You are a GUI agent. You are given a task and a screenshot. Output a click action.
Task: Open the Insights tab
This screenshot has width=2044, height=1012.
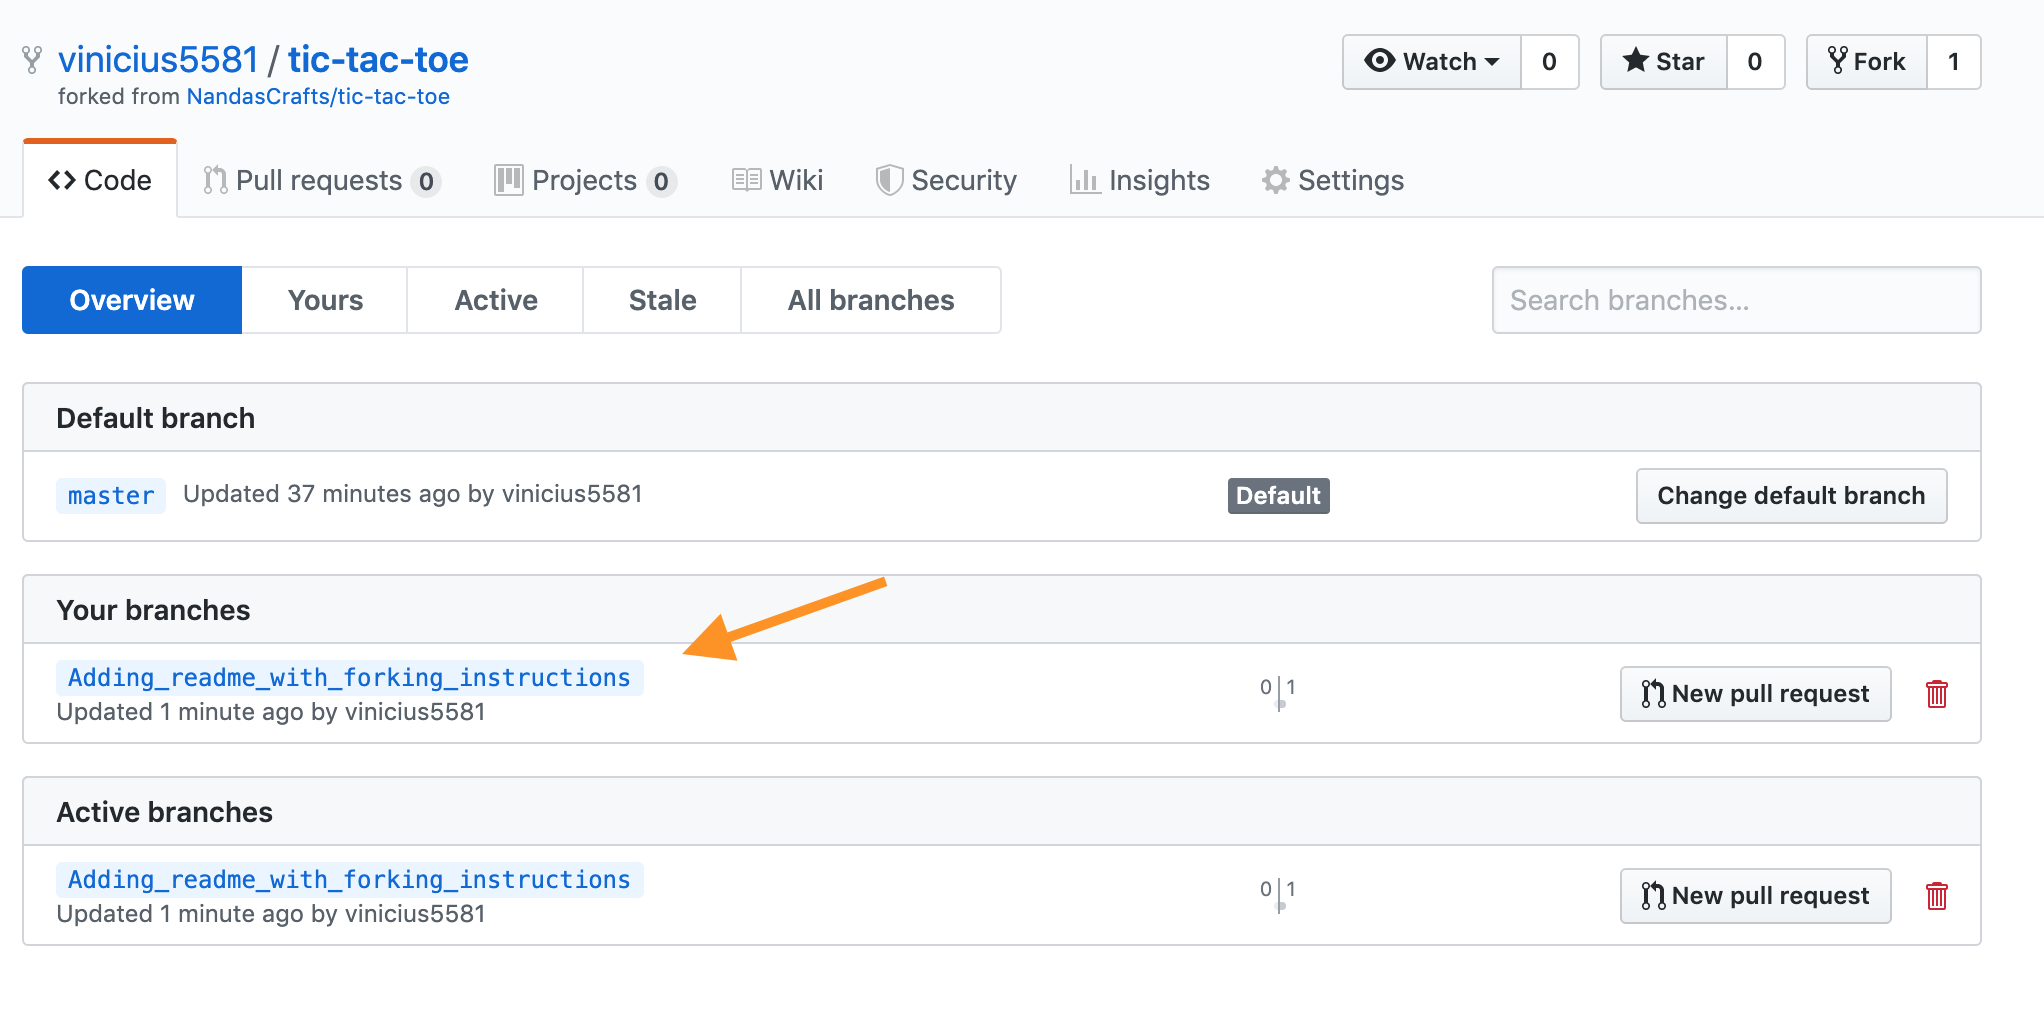[1140, 180]
